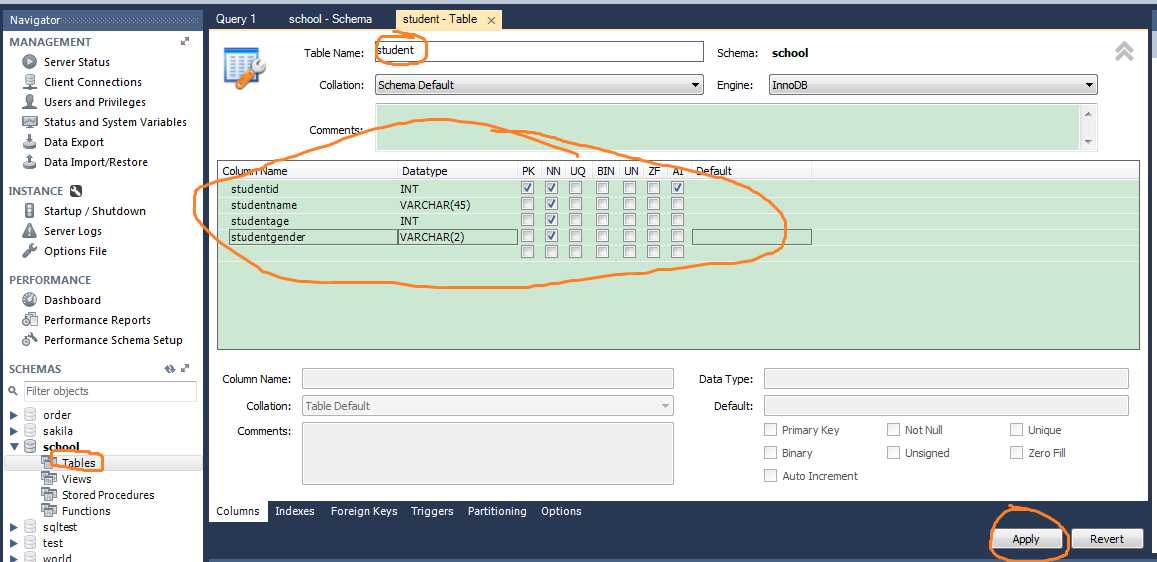Open Users and Privileges icon
This screenshot has height=562, width=1157.
point(30,102)
